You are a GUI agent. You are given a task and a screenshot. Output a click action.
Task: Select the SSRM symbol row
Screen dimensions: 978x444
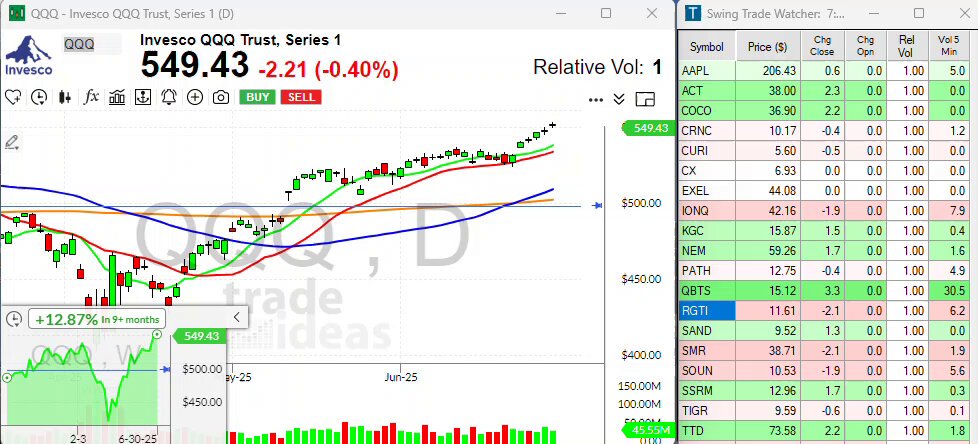tap(825, 390)
